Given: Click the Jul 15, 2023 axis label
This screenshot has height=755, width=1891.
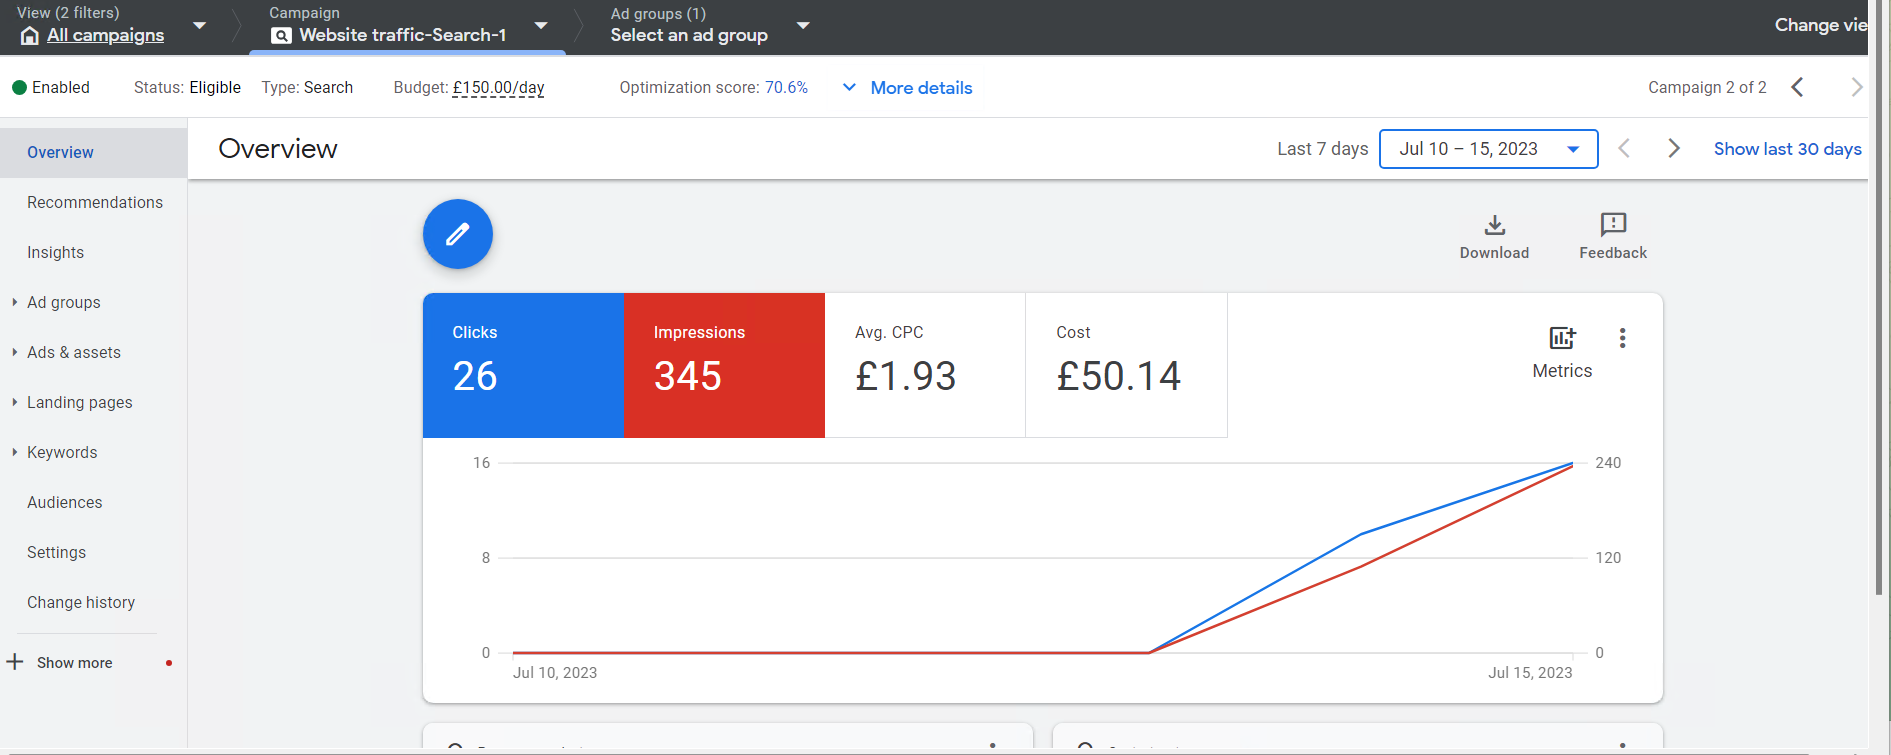Looking at the screenshot, I should [1530, 673].
